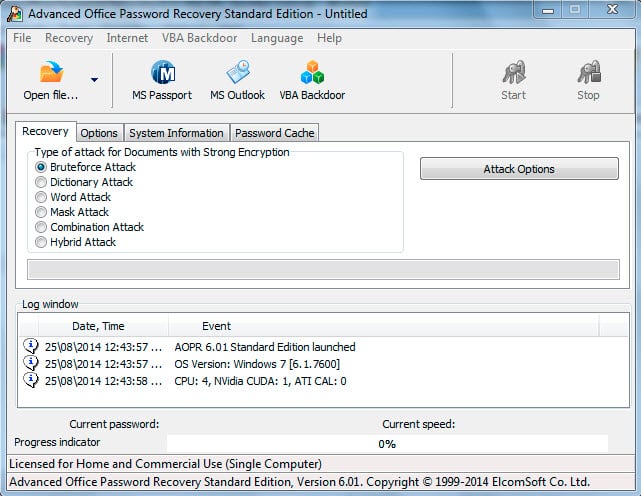
Task: Switch to the Recovery tab
Action: coord(45,131)
